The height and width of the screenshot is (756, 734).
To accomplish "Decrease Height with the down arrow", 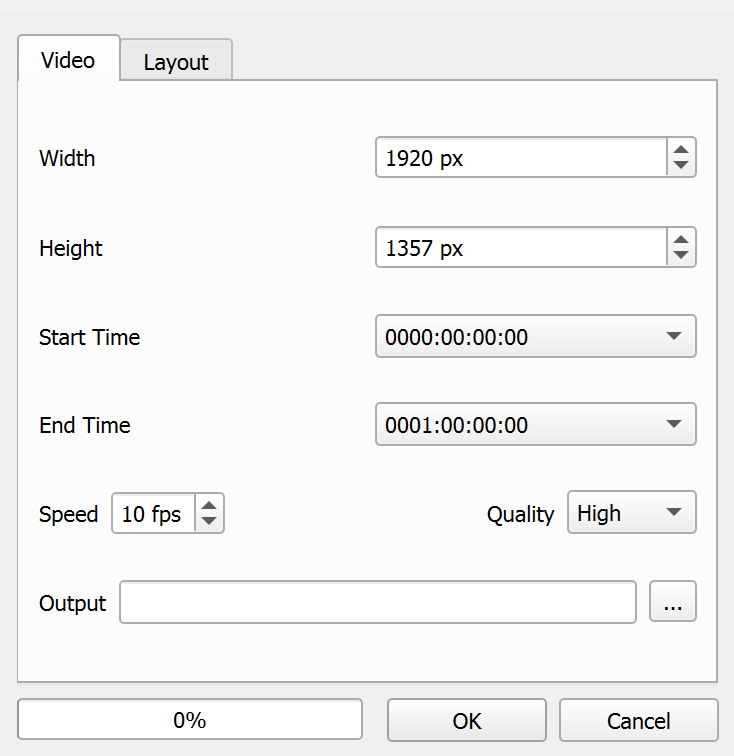I will pyautogui.click(x=681, y=256).
